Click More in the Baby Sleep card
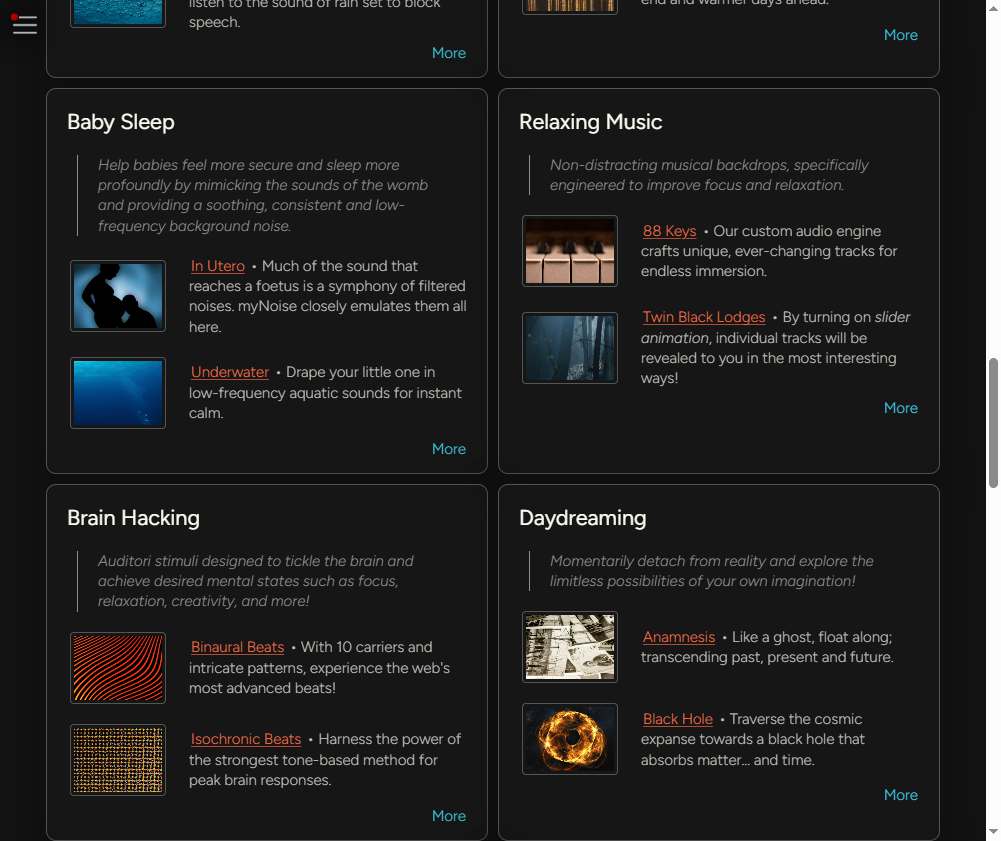 coord(449,449)
